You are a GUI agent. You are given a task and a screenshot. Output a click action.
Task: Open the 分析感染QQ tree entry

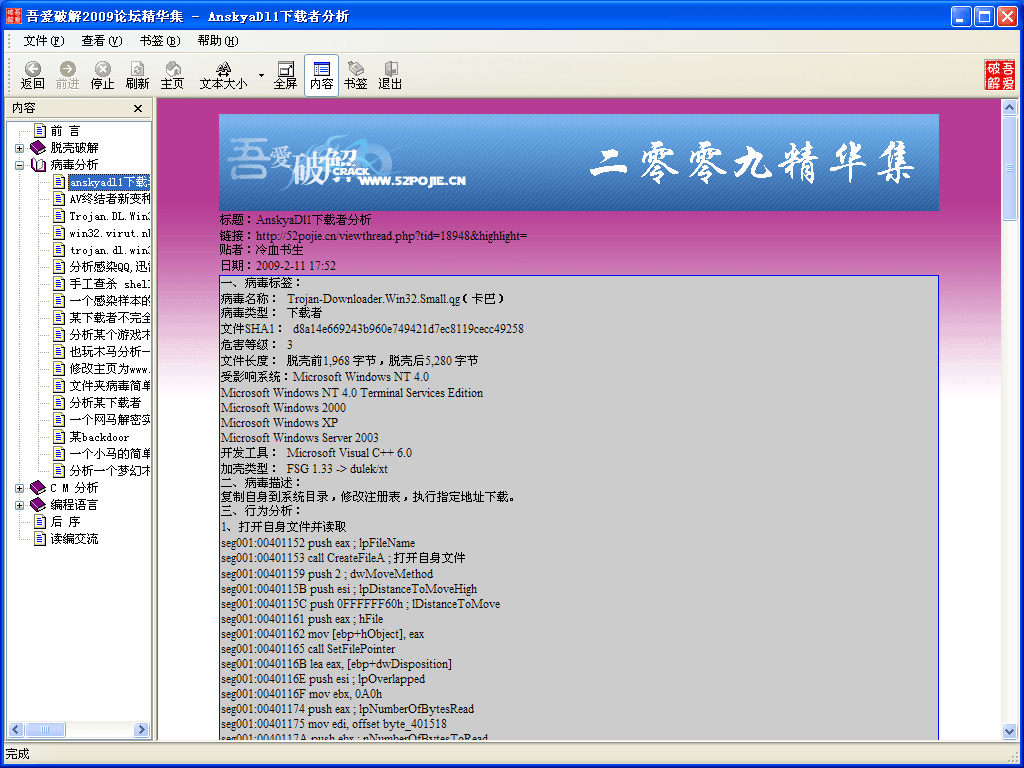point(109,267)
